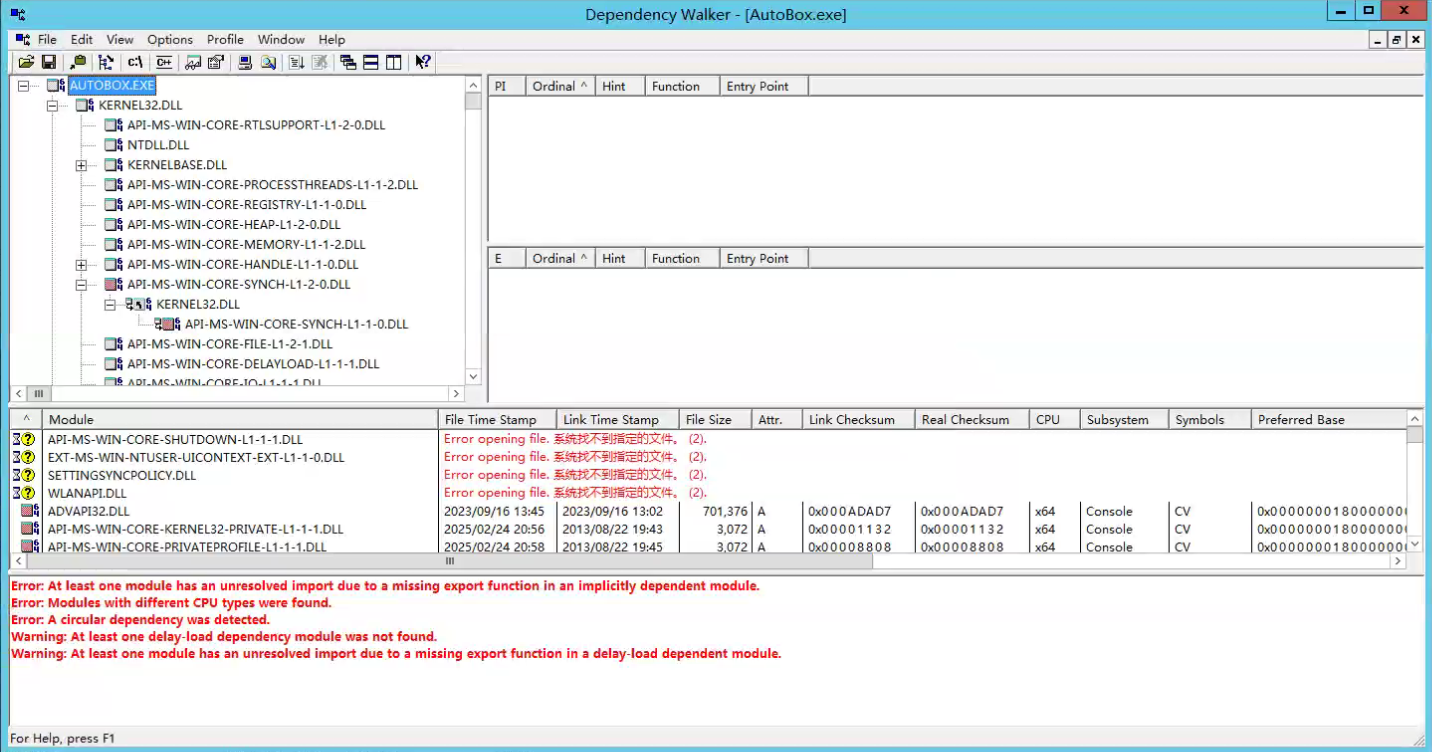Click the hourglass icon of SETTINGSYNCPOLICY.DLL row

[23, 475]
